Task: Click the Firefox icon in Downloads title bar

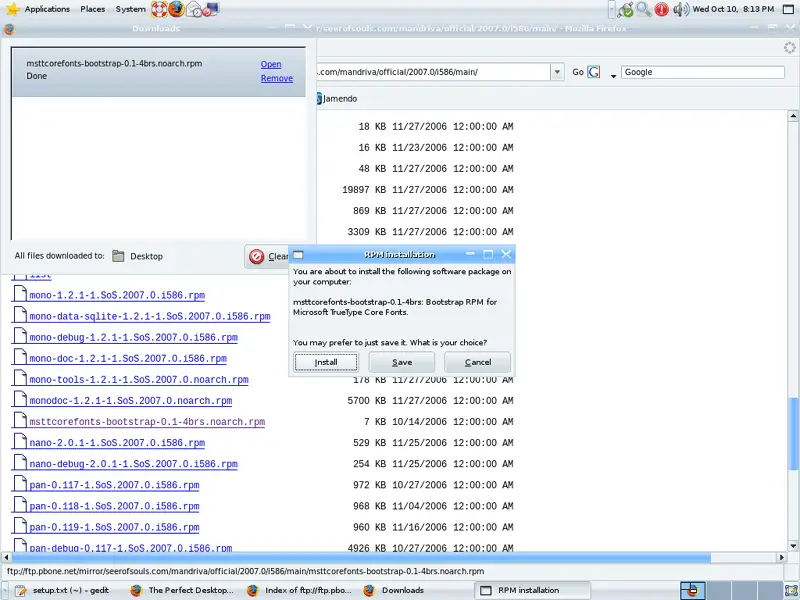Action: (9, 29)
